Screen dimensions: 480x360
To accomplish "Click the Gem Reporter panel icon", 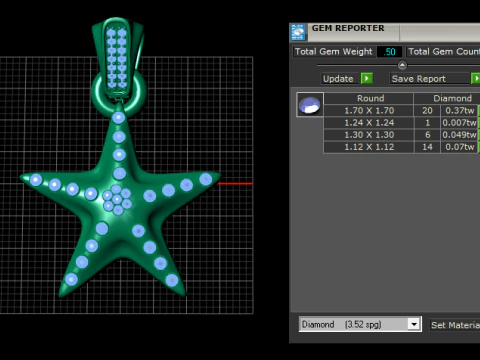I will pos(298,32).
